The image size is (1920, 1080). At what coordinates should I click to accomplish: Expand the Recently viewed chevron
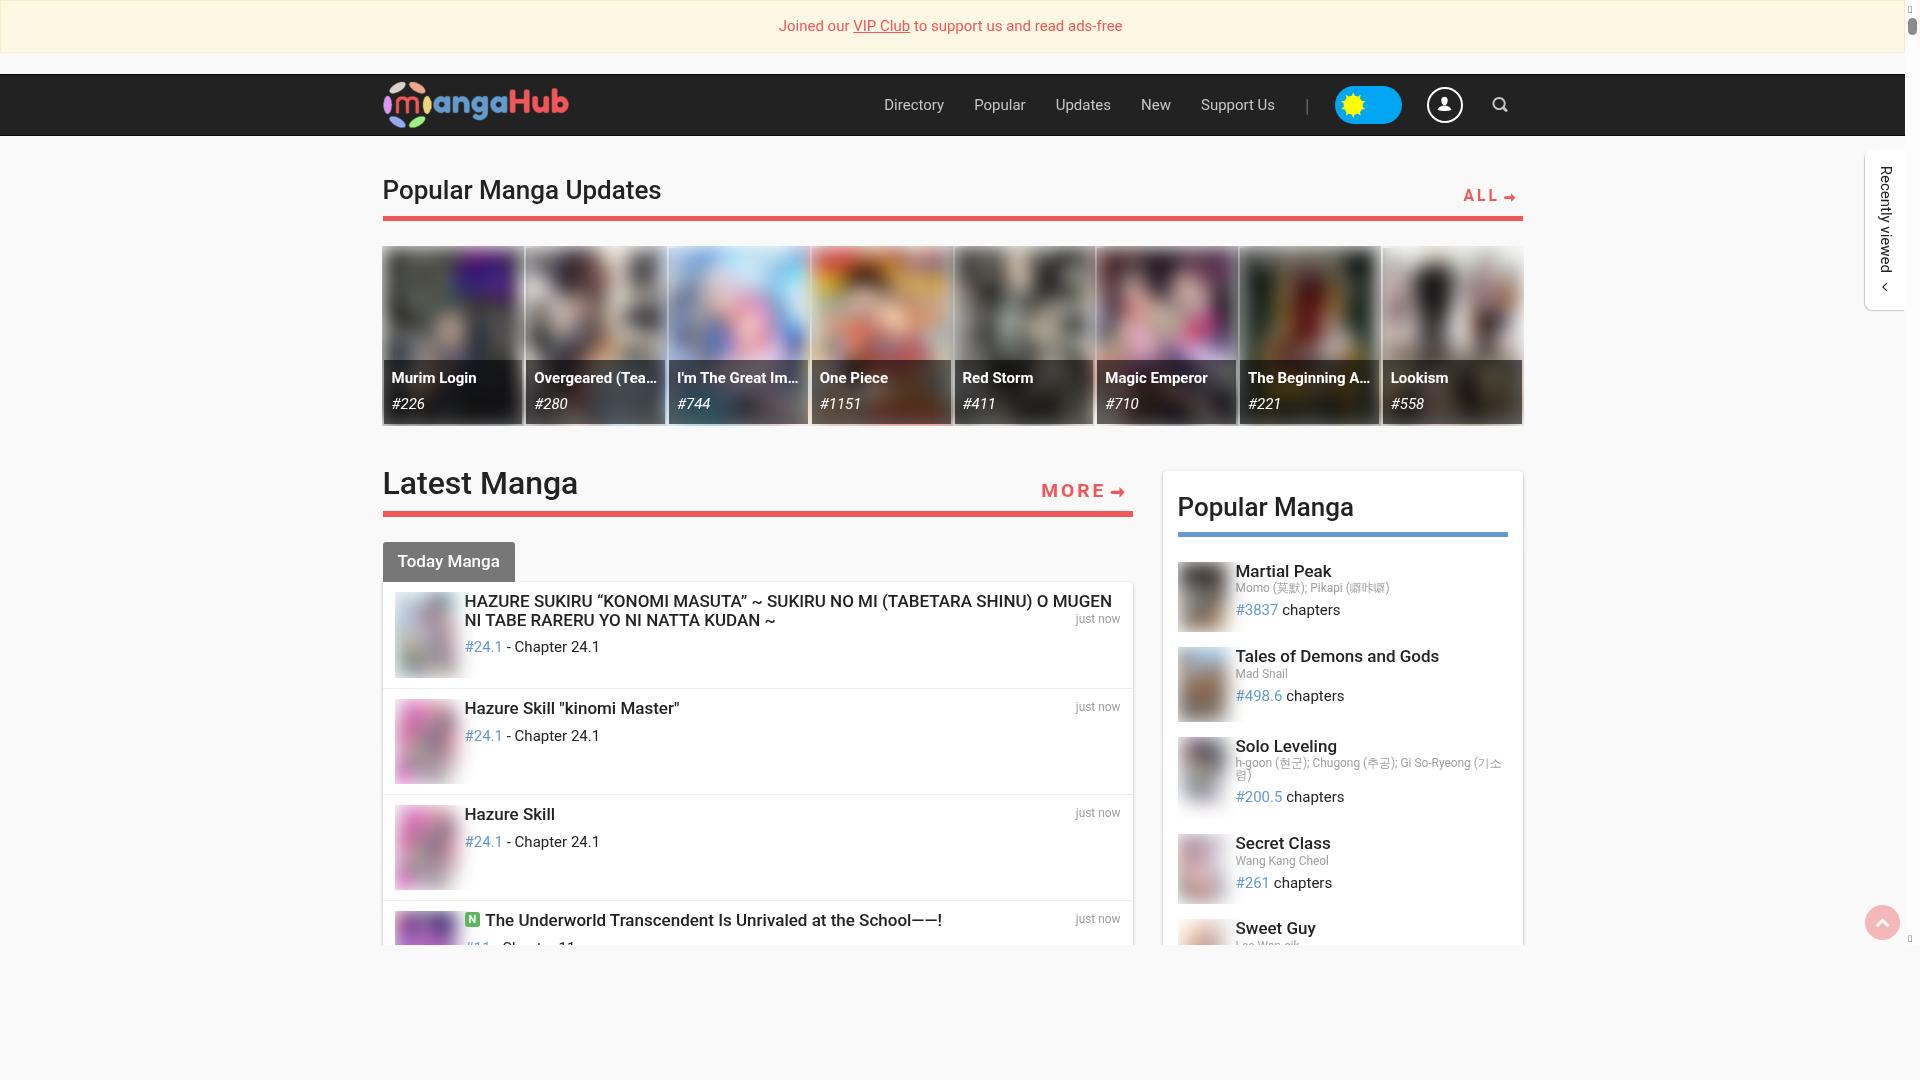pos(1884,287)
